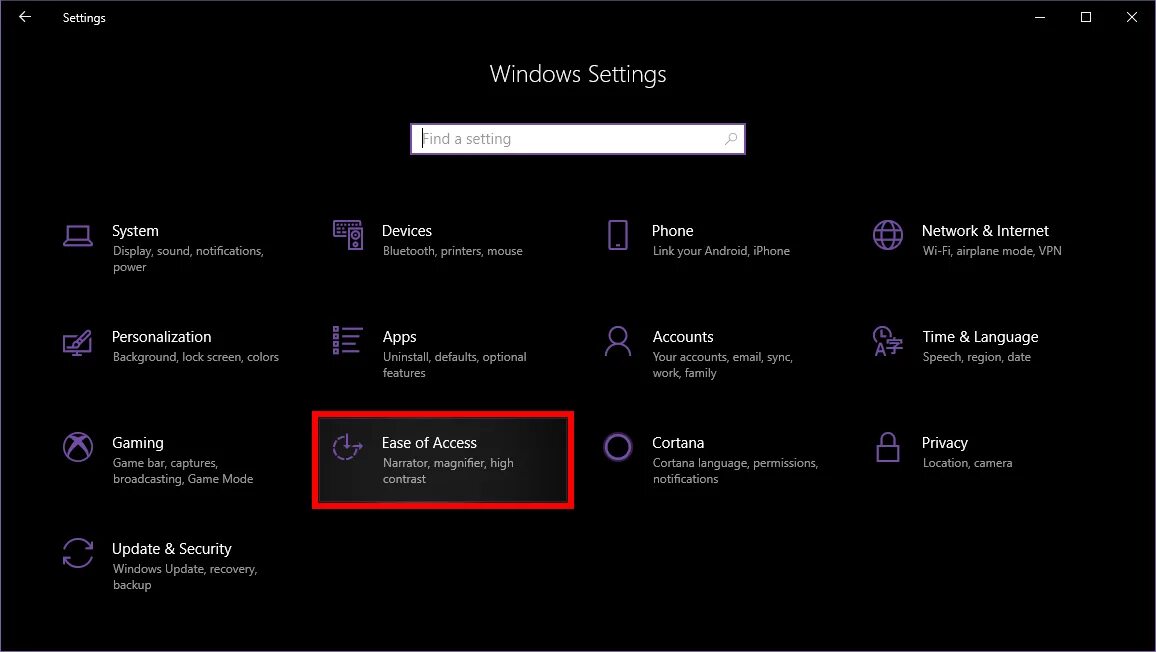This screenshot has height=652, width=1156.
Task: Click the search magnifier icon
Action: click(x=731, y=139)
